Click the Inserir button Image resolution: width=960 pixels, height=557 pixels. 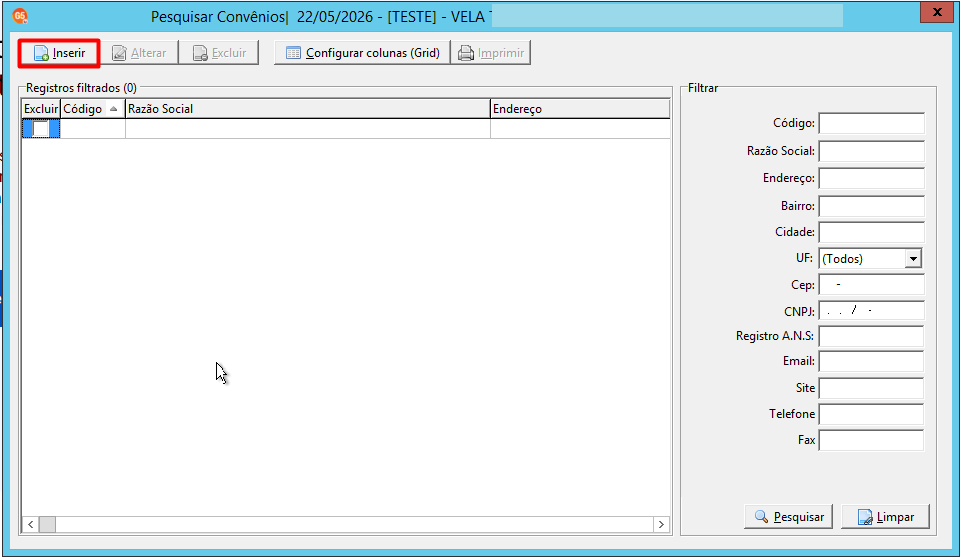(59, 53)
